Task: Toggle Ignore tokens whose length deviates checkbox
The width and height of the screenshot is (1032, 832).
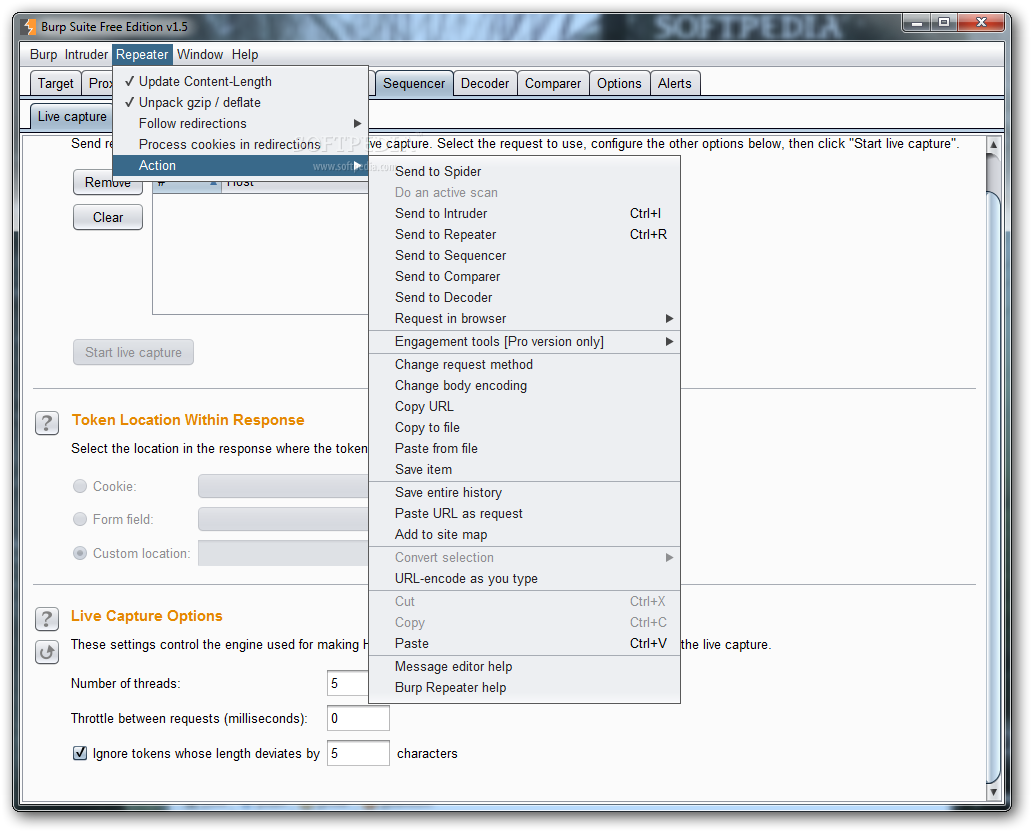Action: pyautogui.click(x=80, y=753)
